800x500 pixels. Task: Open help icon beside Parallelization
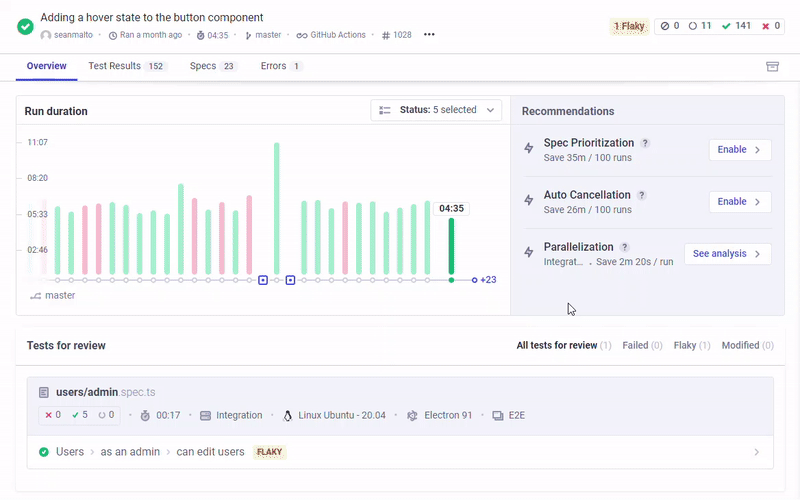(624, 247)
